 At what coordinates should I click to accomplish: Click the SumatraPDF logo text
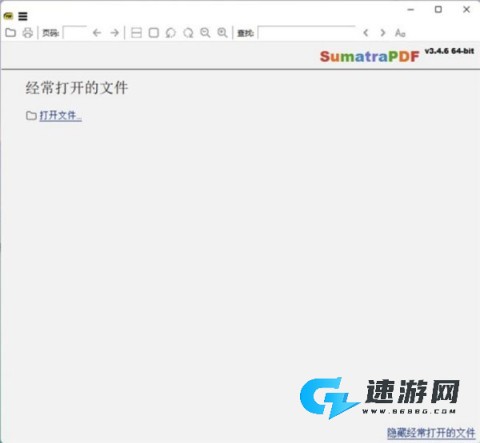(369, 56)
